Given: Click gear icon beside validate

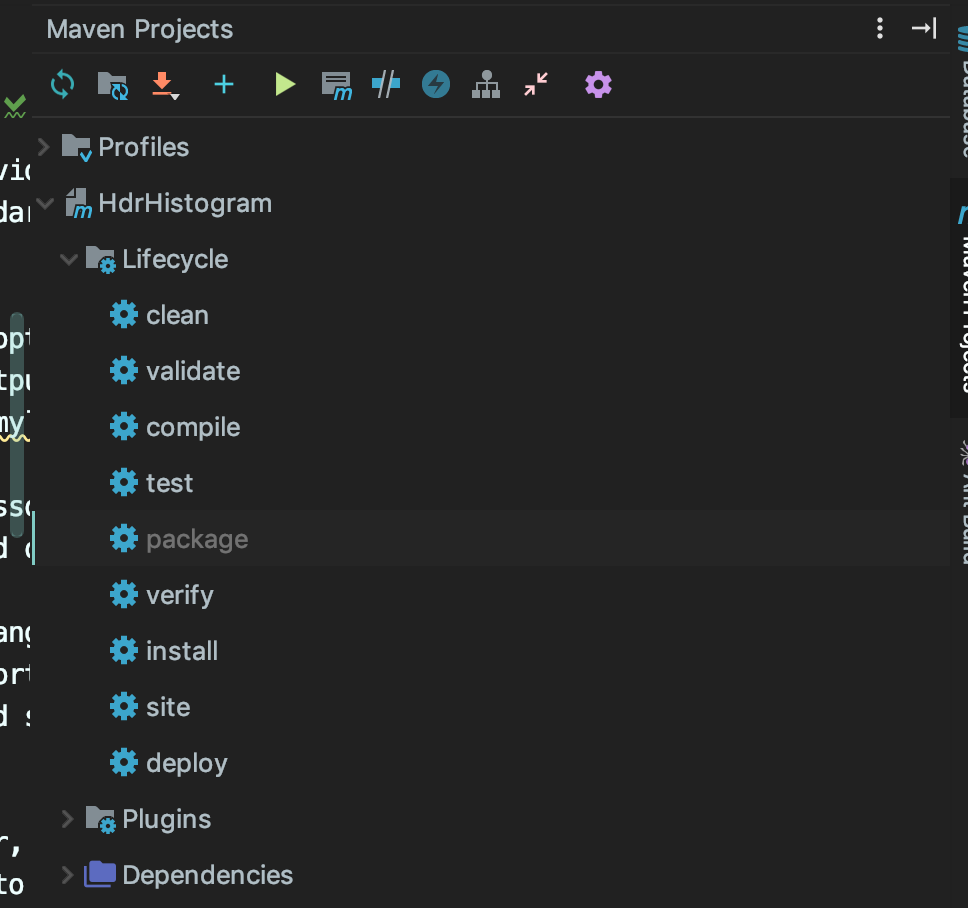Looking at the screenshot, I should [123, 370].
